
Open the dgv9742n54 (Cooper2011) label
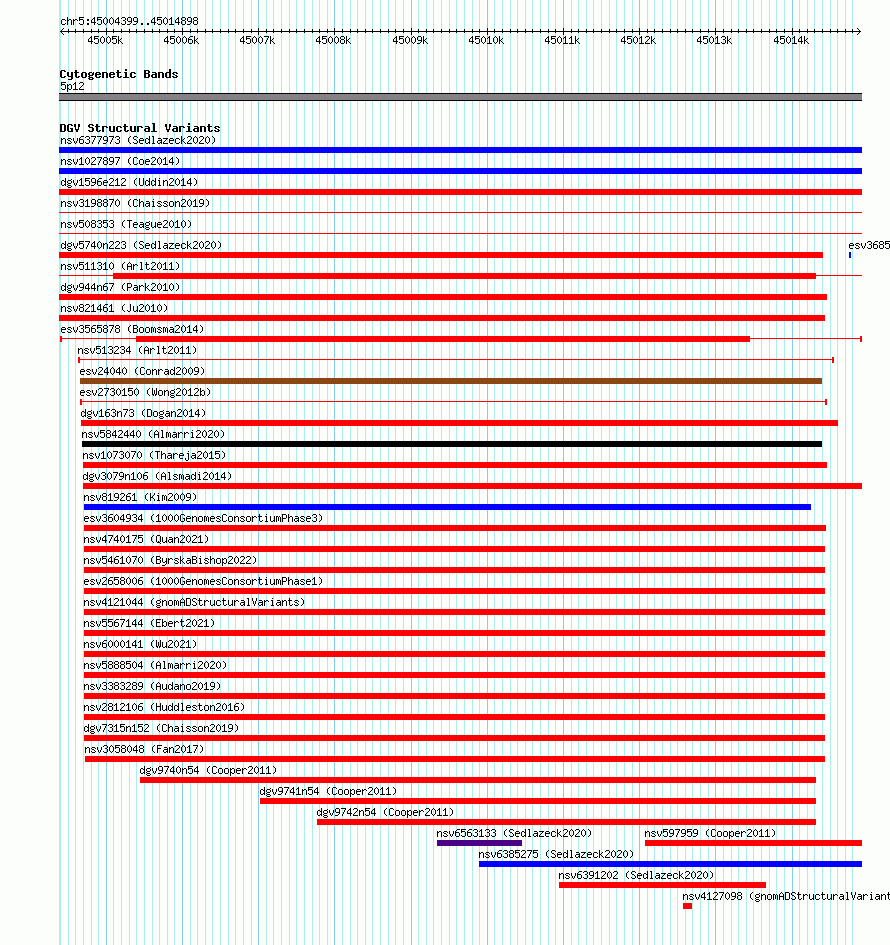(x=386, y=812)
